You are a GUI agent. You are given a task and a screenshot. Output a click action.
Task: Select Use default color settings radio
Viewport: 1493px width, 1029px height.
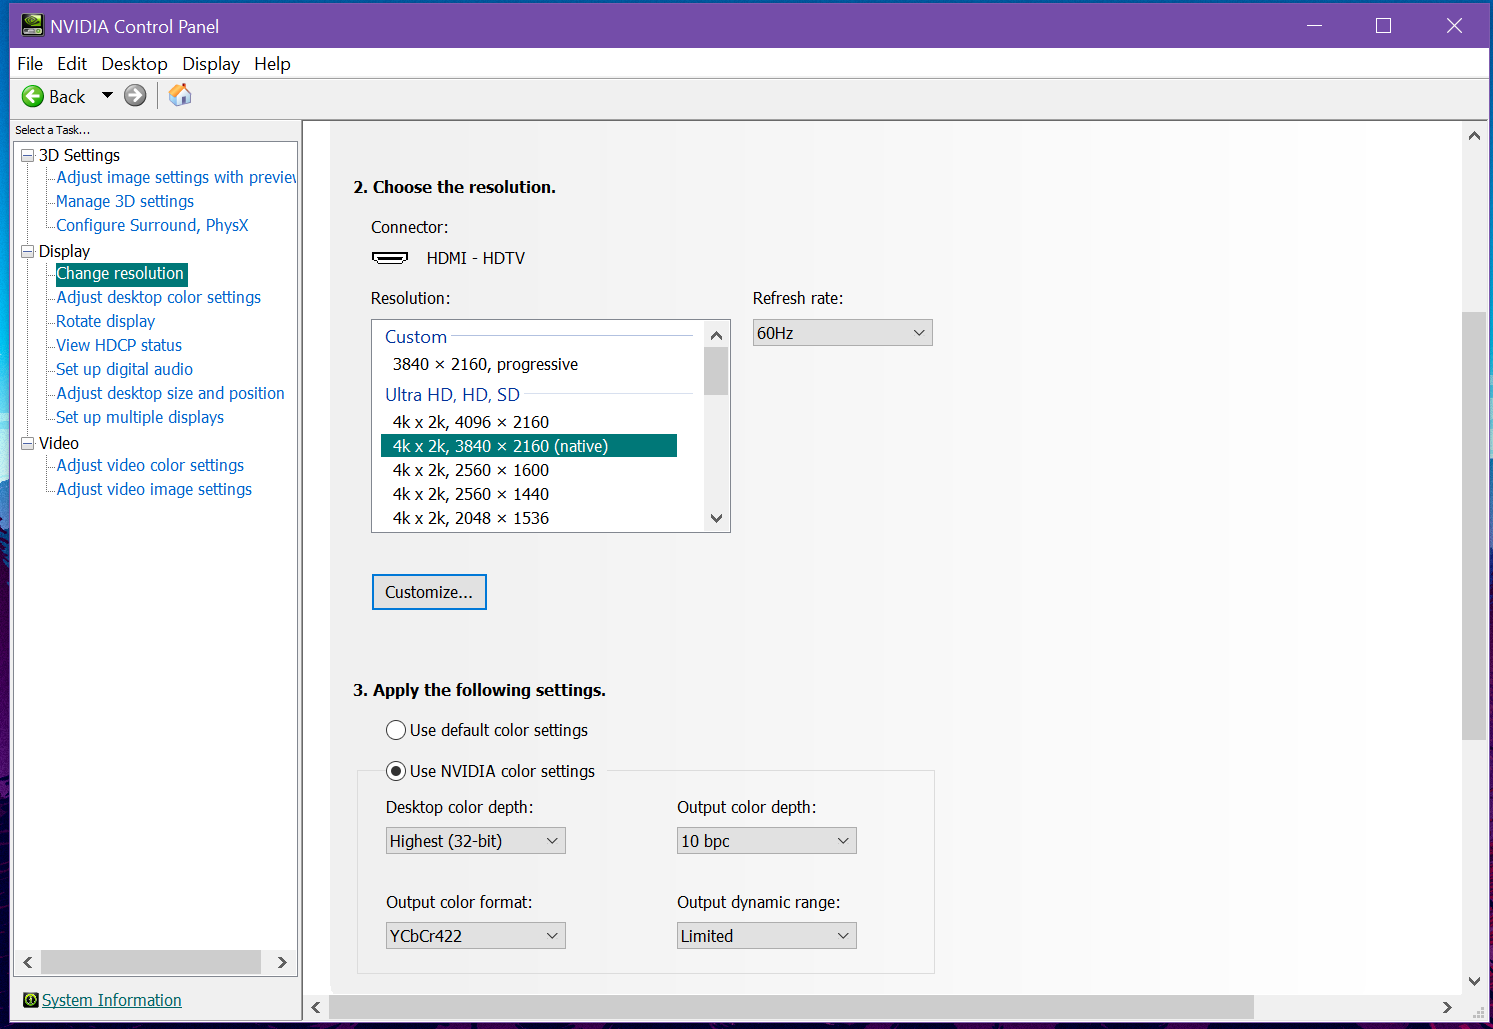tap(396, 730)
